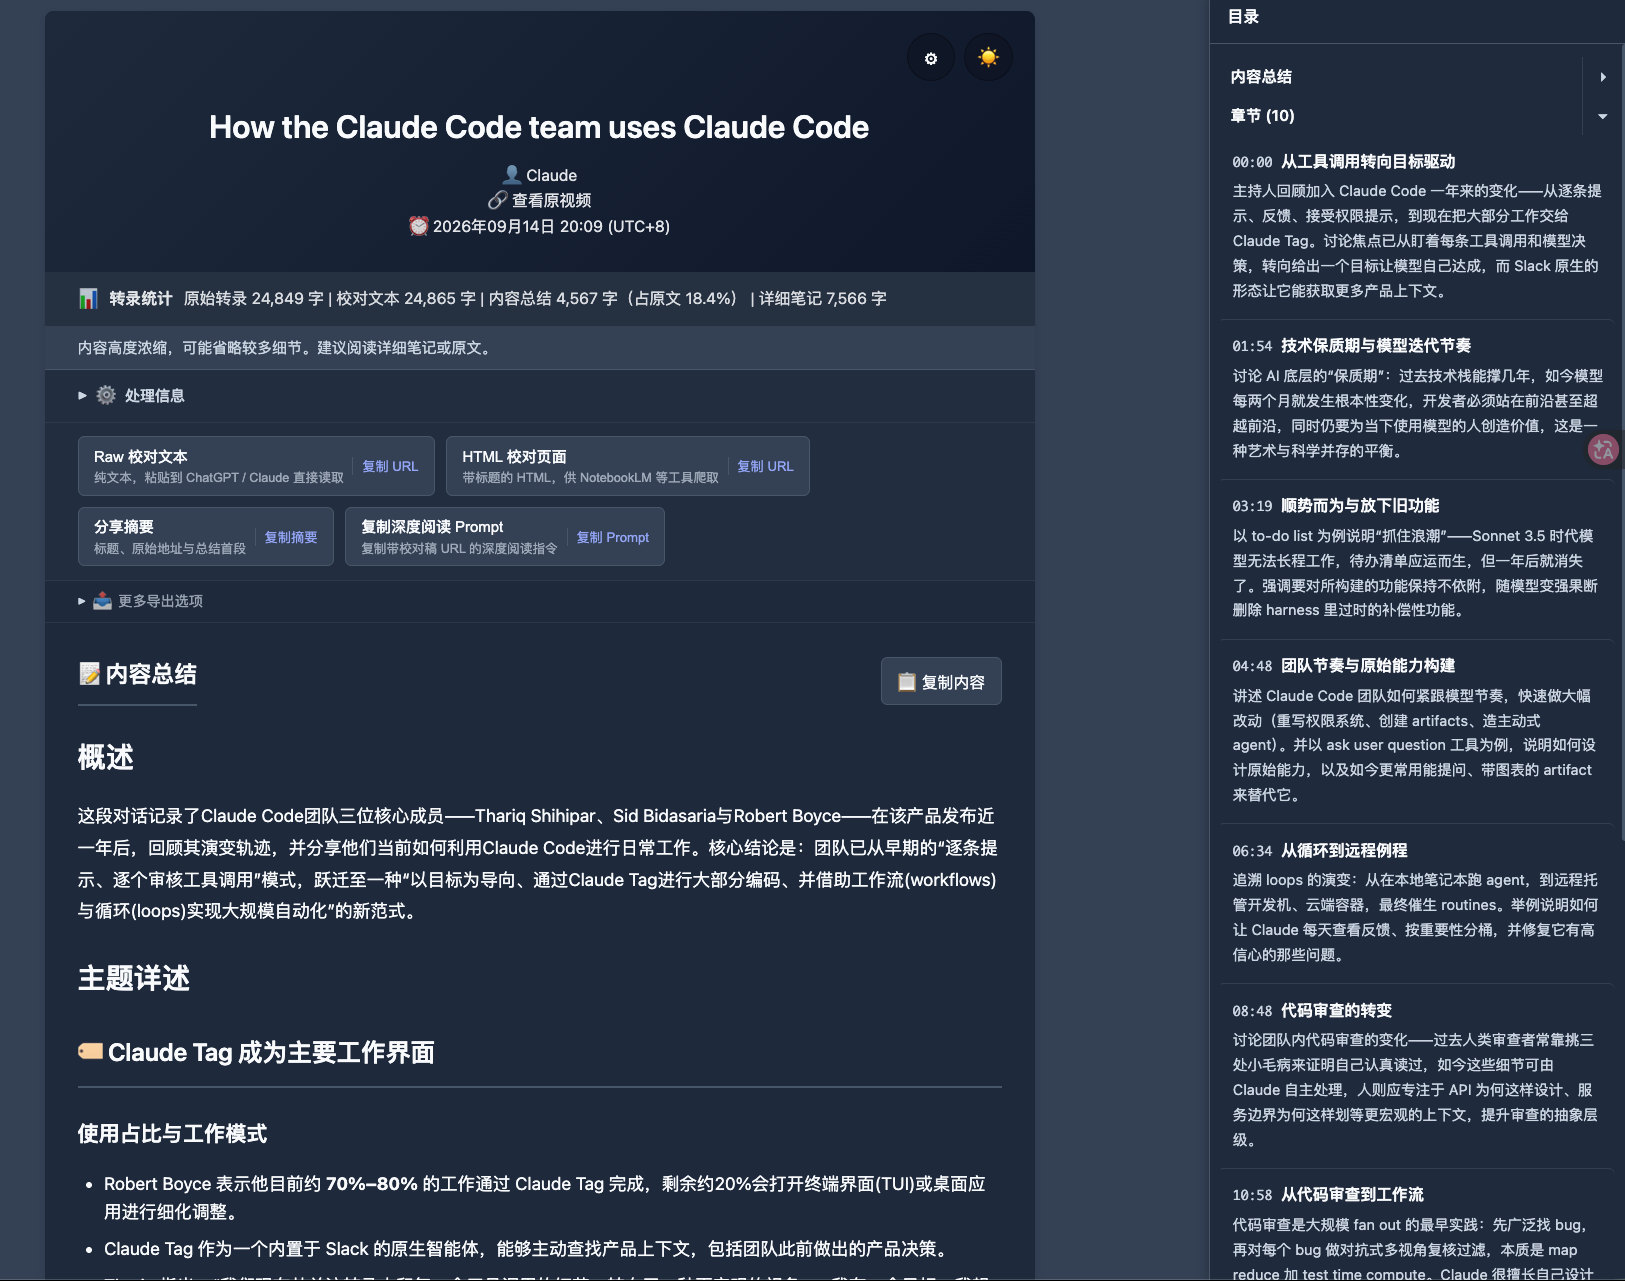Click the tag icon before Claude Tag heading

pos(90,1052)
